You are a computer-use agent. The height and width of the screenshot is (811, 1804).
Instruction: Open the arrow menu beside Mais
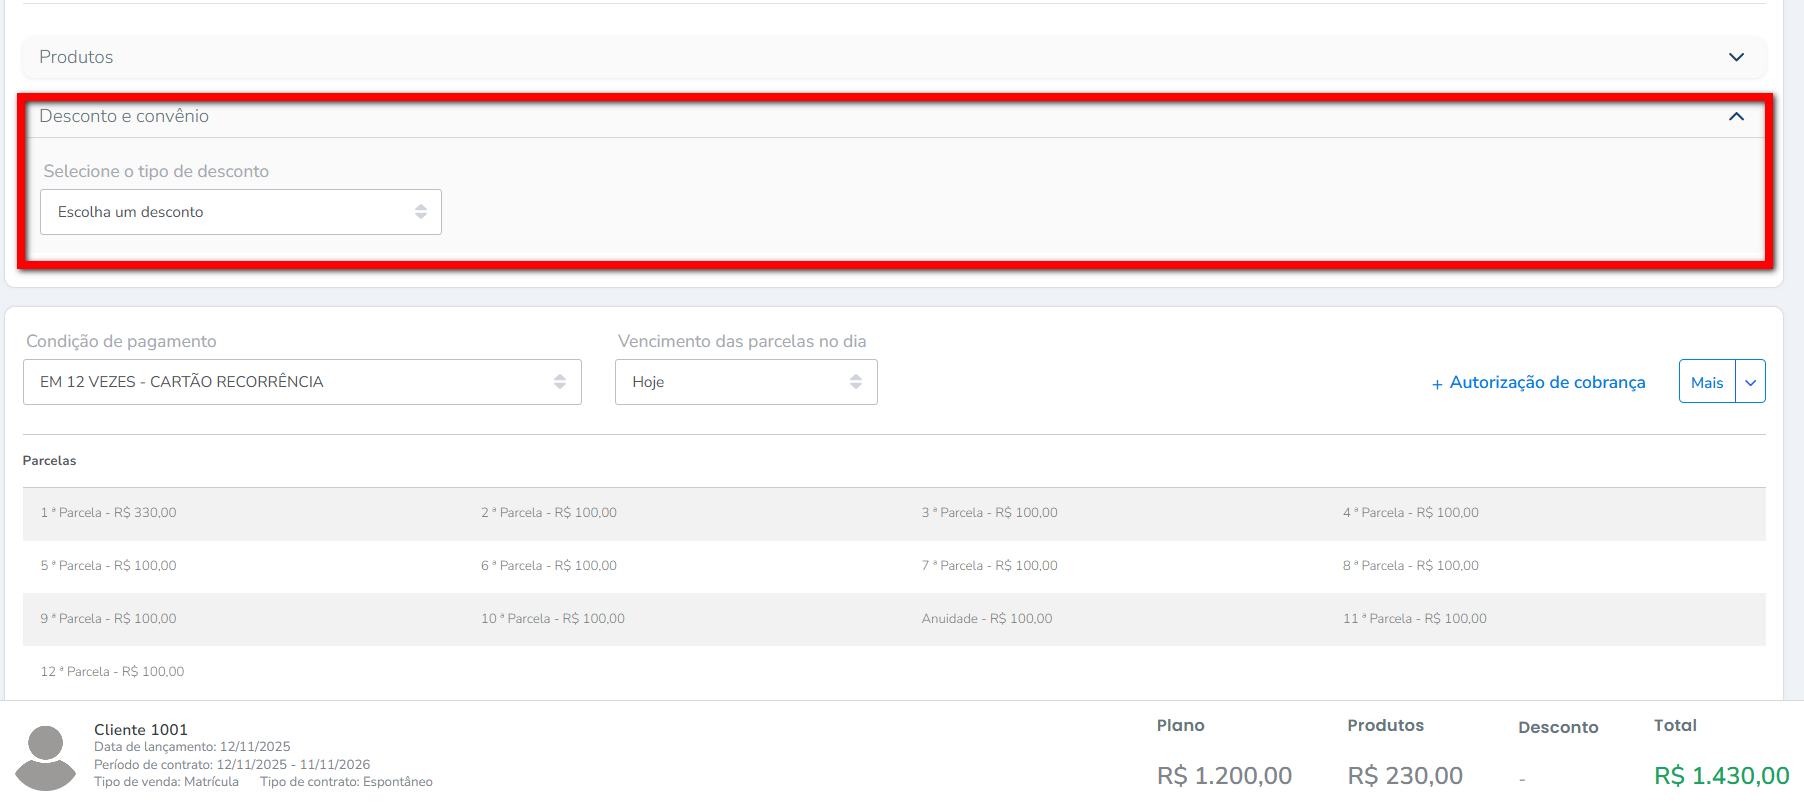pos(1750,382)
